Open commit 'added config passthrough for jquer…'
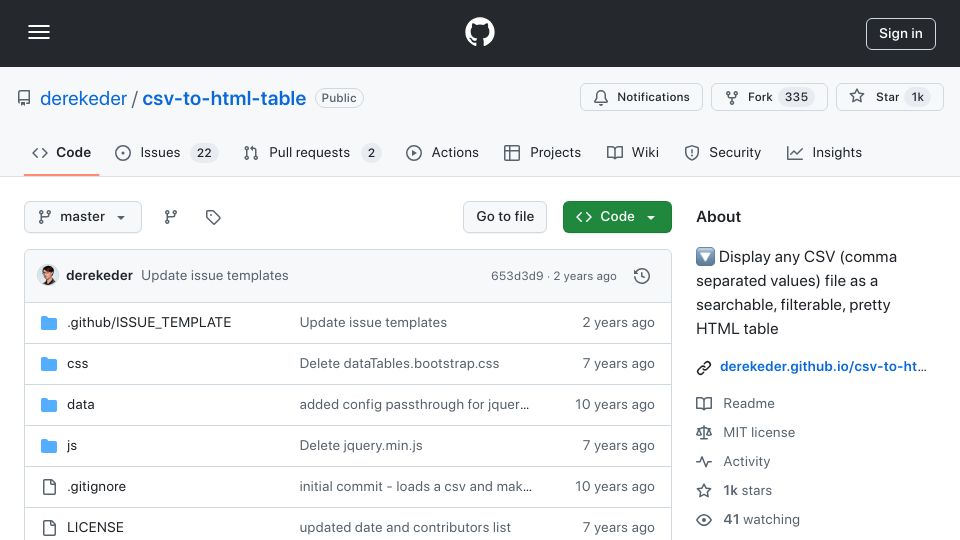The height and width of the screenshot is (540, 960). 414,405
